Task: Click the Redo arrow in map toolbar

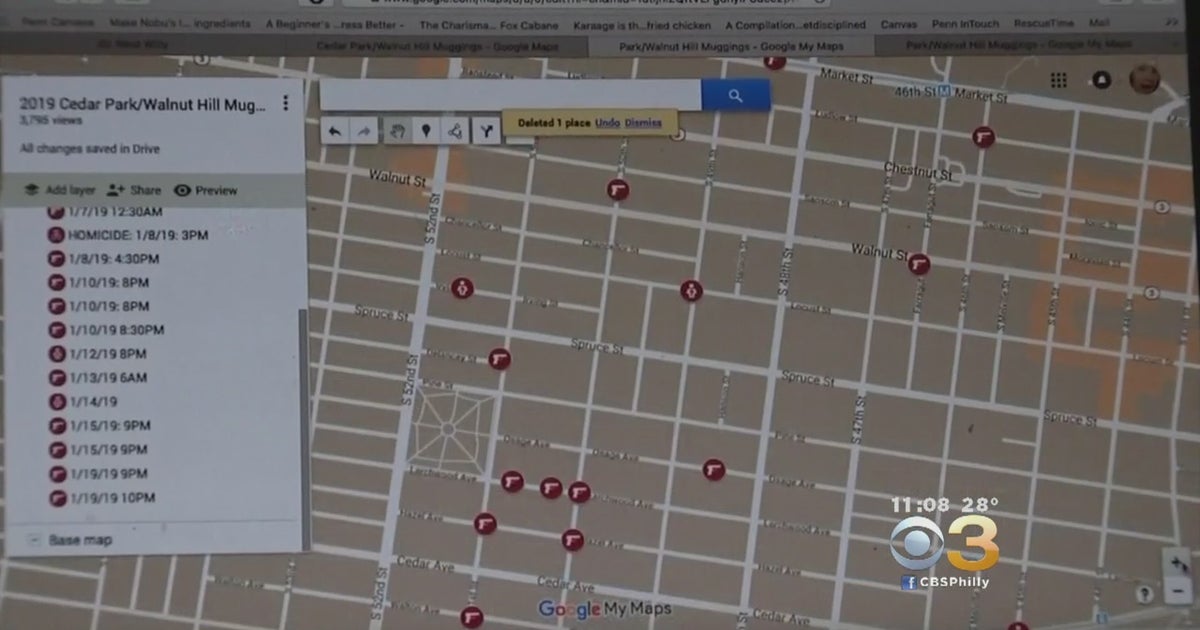Action: pyautogui.click(x=364, y=130)
